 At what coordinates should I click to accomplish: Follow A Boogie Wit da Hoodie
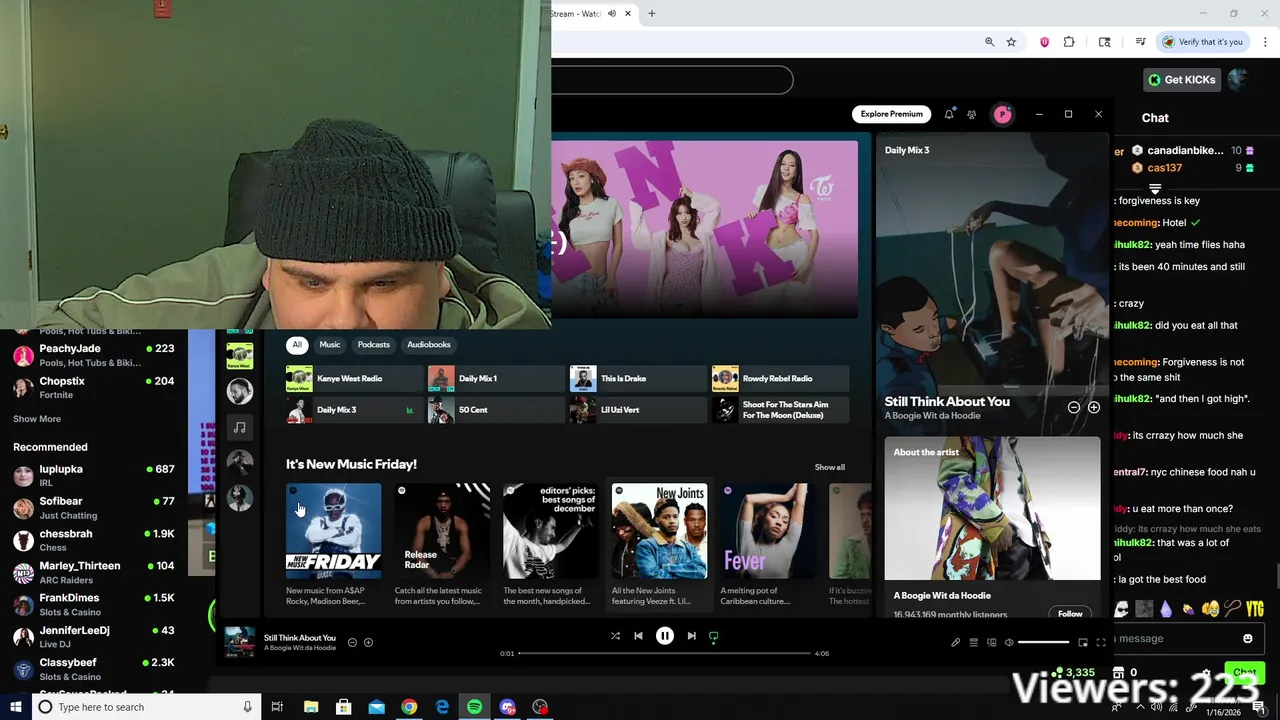[1070, 614]
